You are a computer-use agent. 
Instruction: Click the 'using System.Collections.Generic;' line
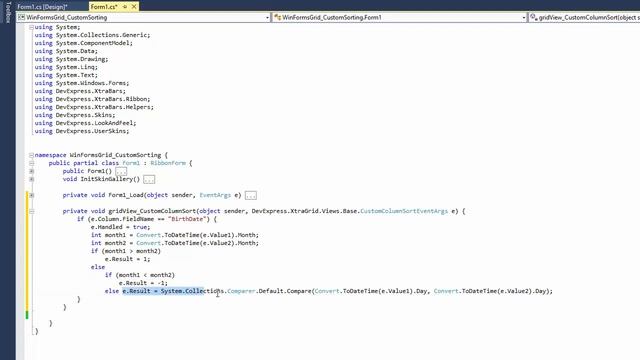point(92,35)
